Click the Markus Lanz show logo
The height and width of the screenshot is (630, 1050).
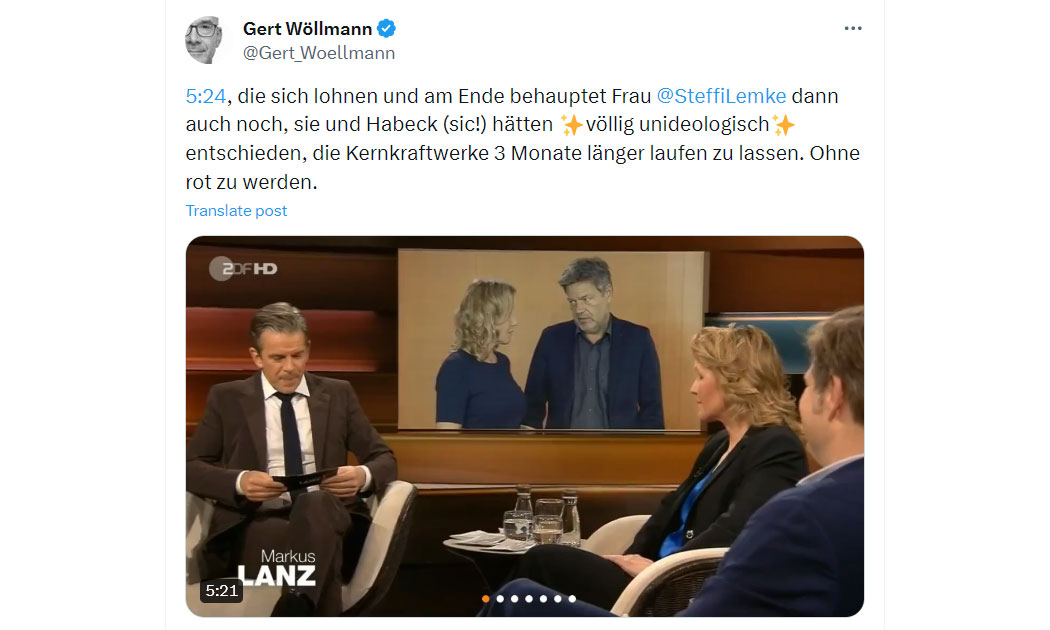click(x=277, y=568)
